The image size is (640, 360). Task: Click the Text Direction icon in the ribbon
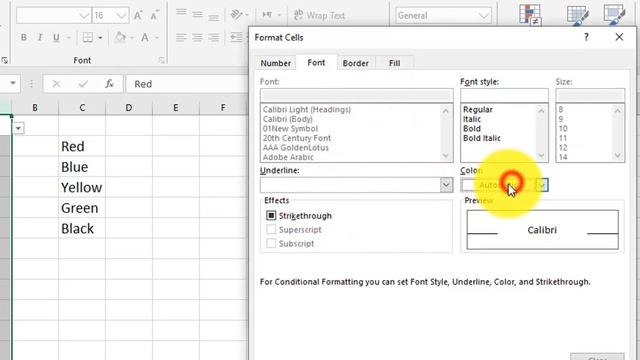[x=267, y=15]
